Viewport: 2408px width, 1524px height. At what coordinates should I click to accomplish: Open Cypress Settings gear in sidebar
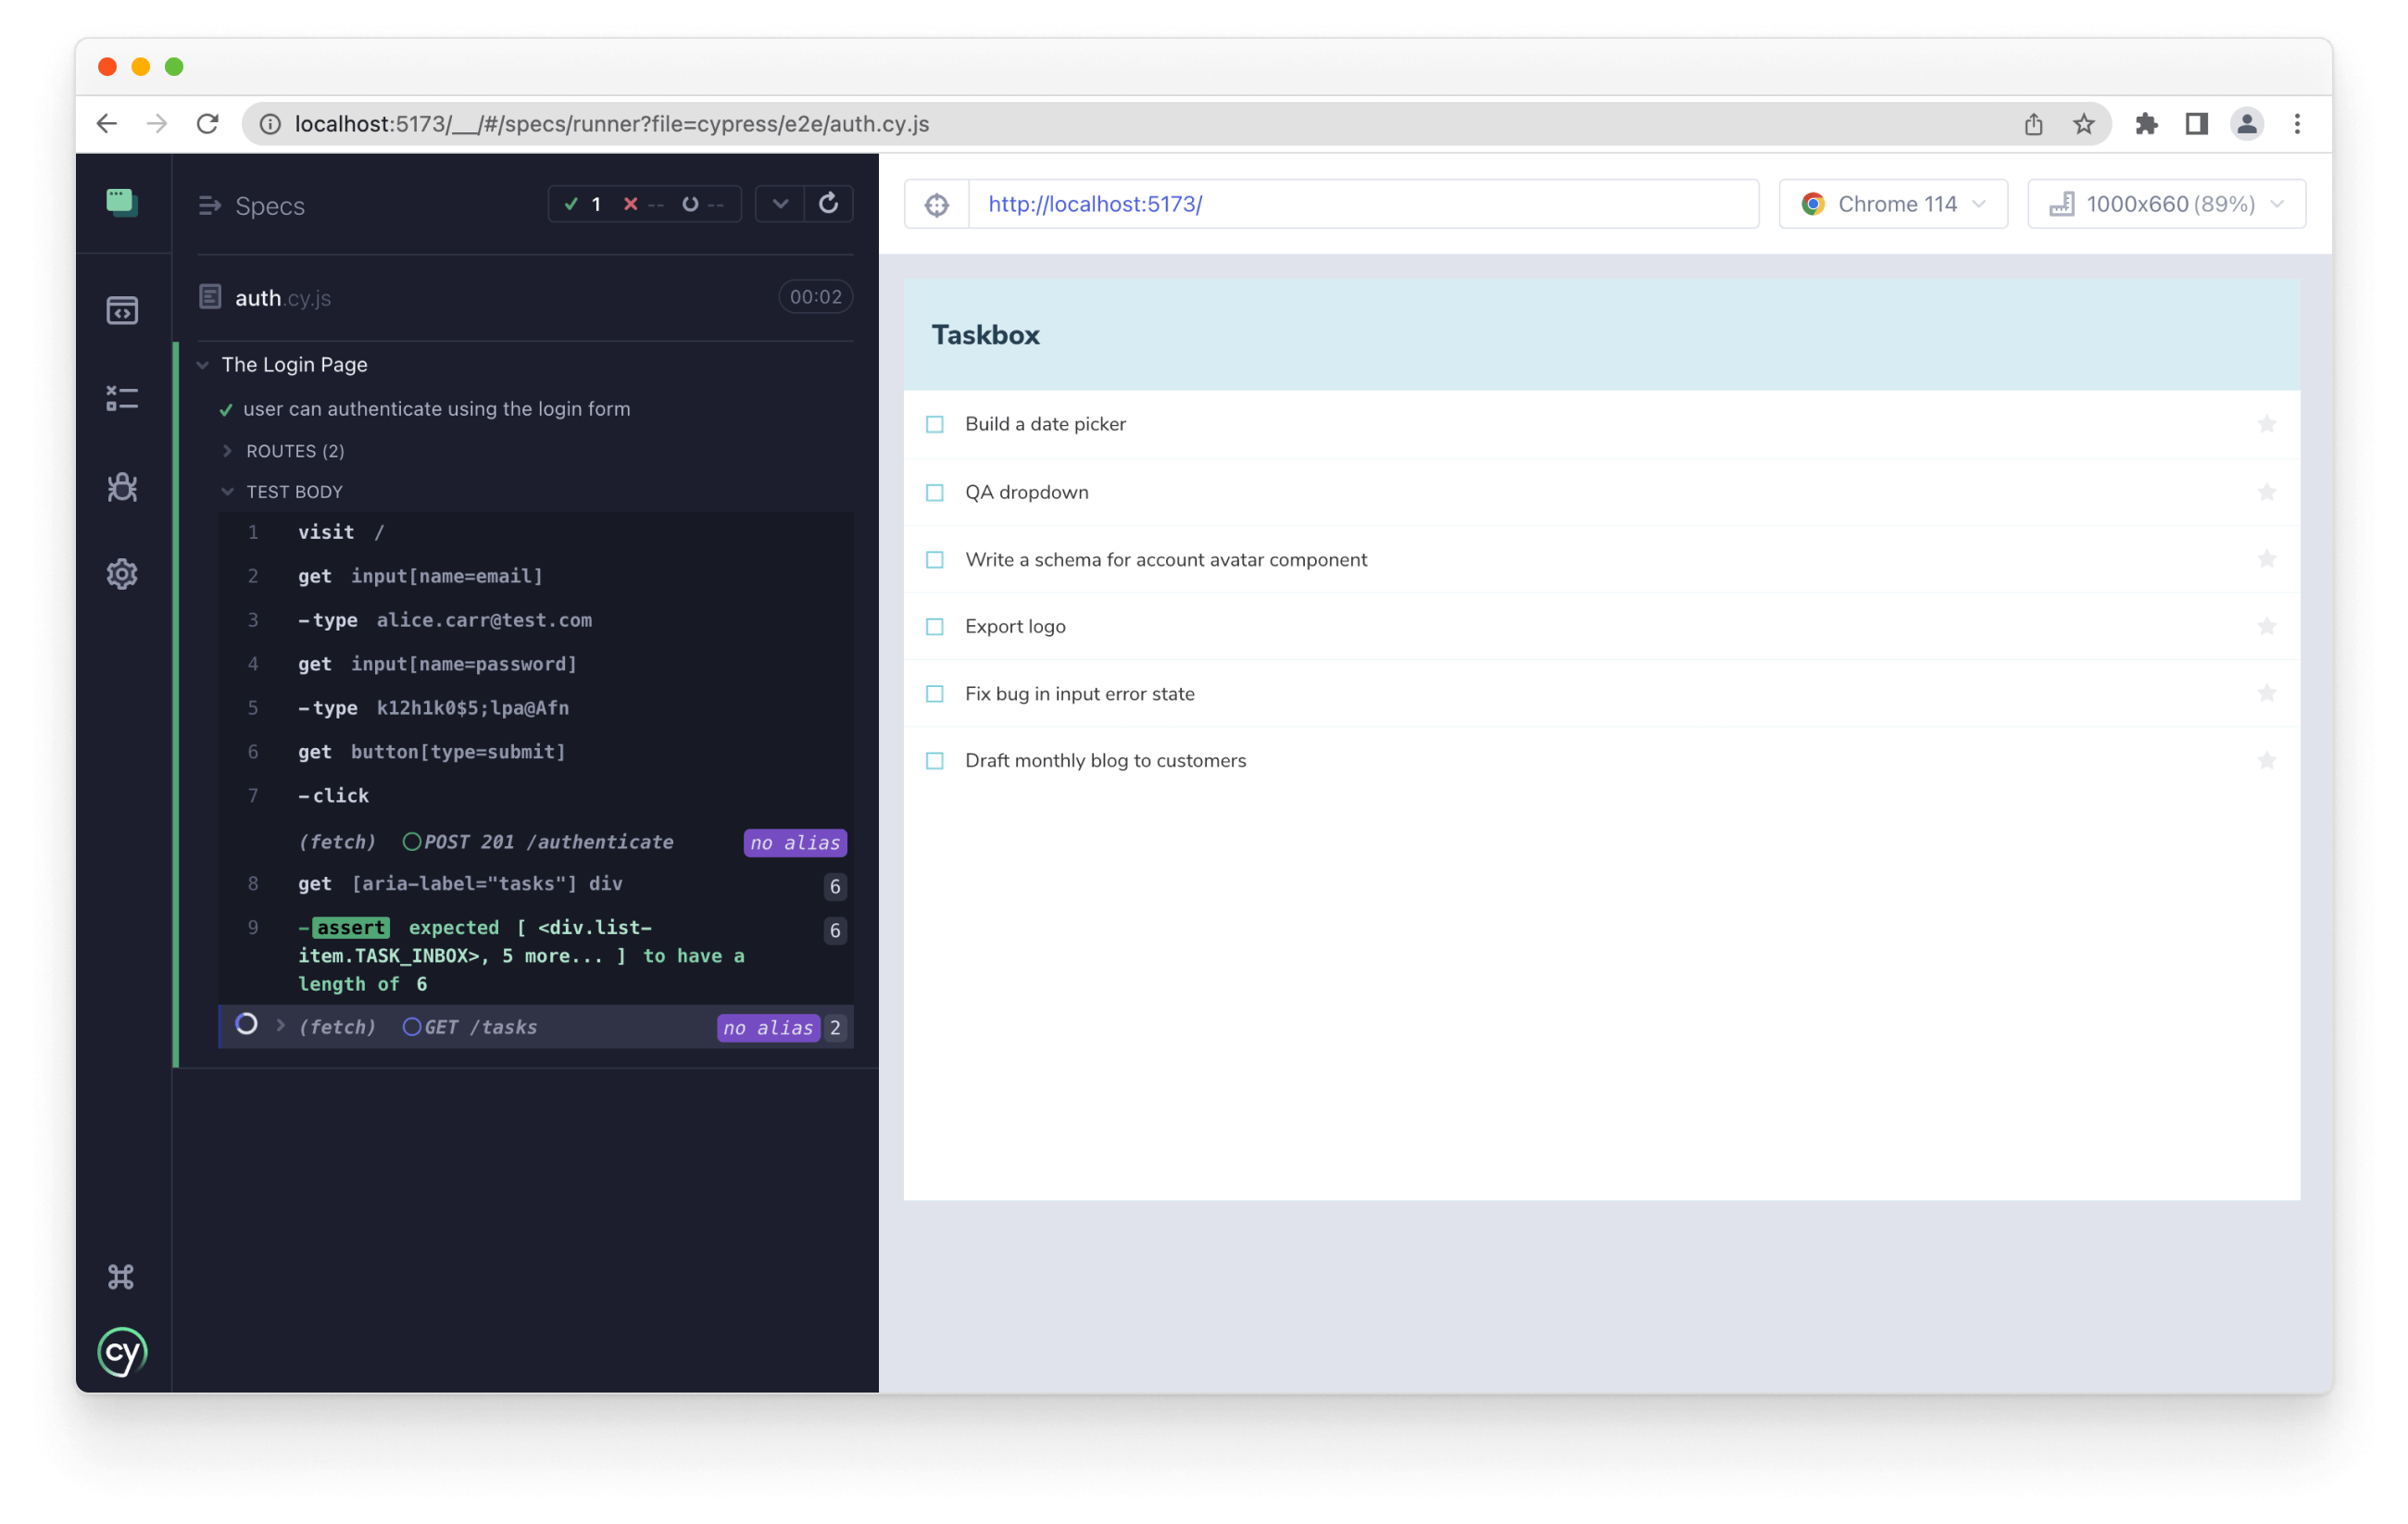click(x=122, y=574)
